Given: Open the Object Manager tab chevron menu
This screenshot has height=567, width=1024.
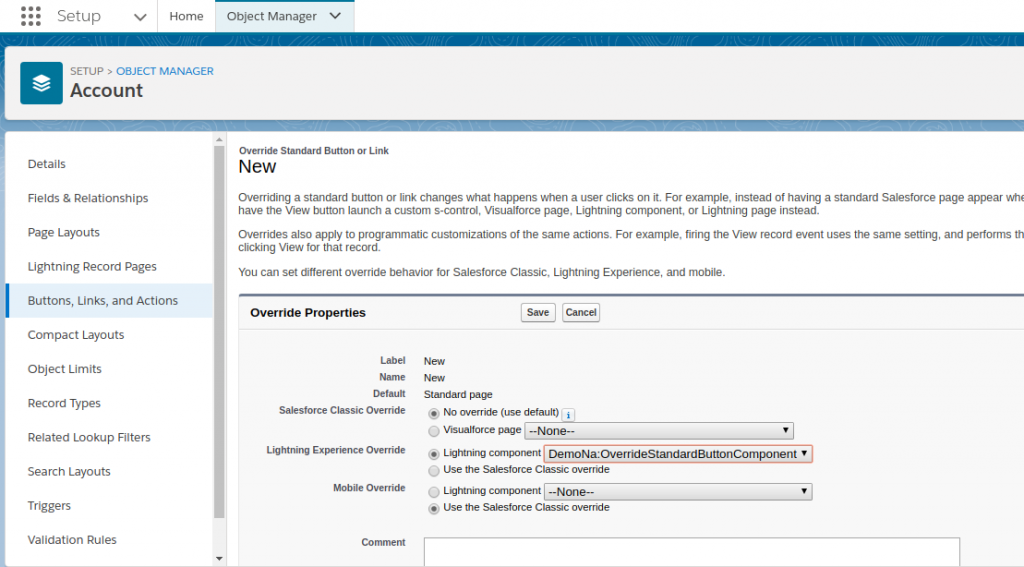Looking at the screenshot, I should click(x=335, y=16).
